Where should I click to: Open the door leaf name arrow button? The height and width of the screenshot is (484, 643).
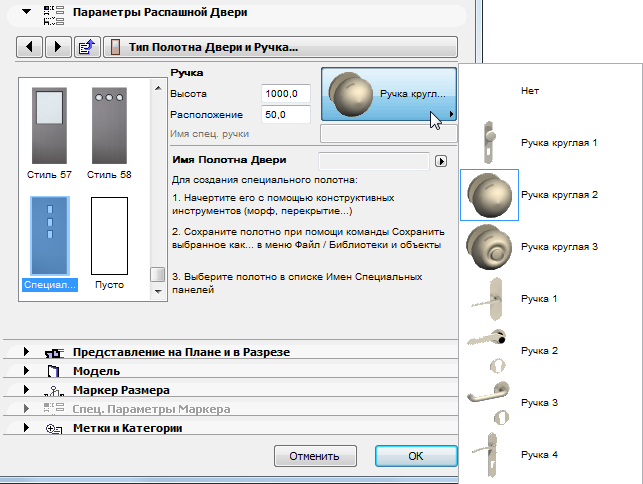(x=441, y=161)
